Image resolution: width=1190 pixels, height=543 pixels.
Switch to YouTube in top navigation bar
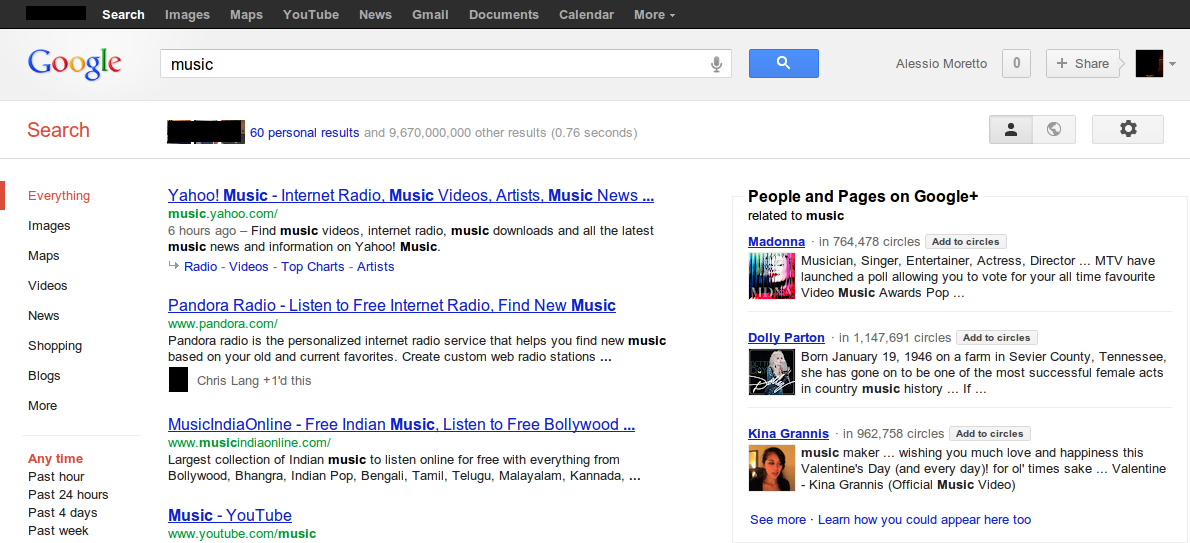(310, 15)
